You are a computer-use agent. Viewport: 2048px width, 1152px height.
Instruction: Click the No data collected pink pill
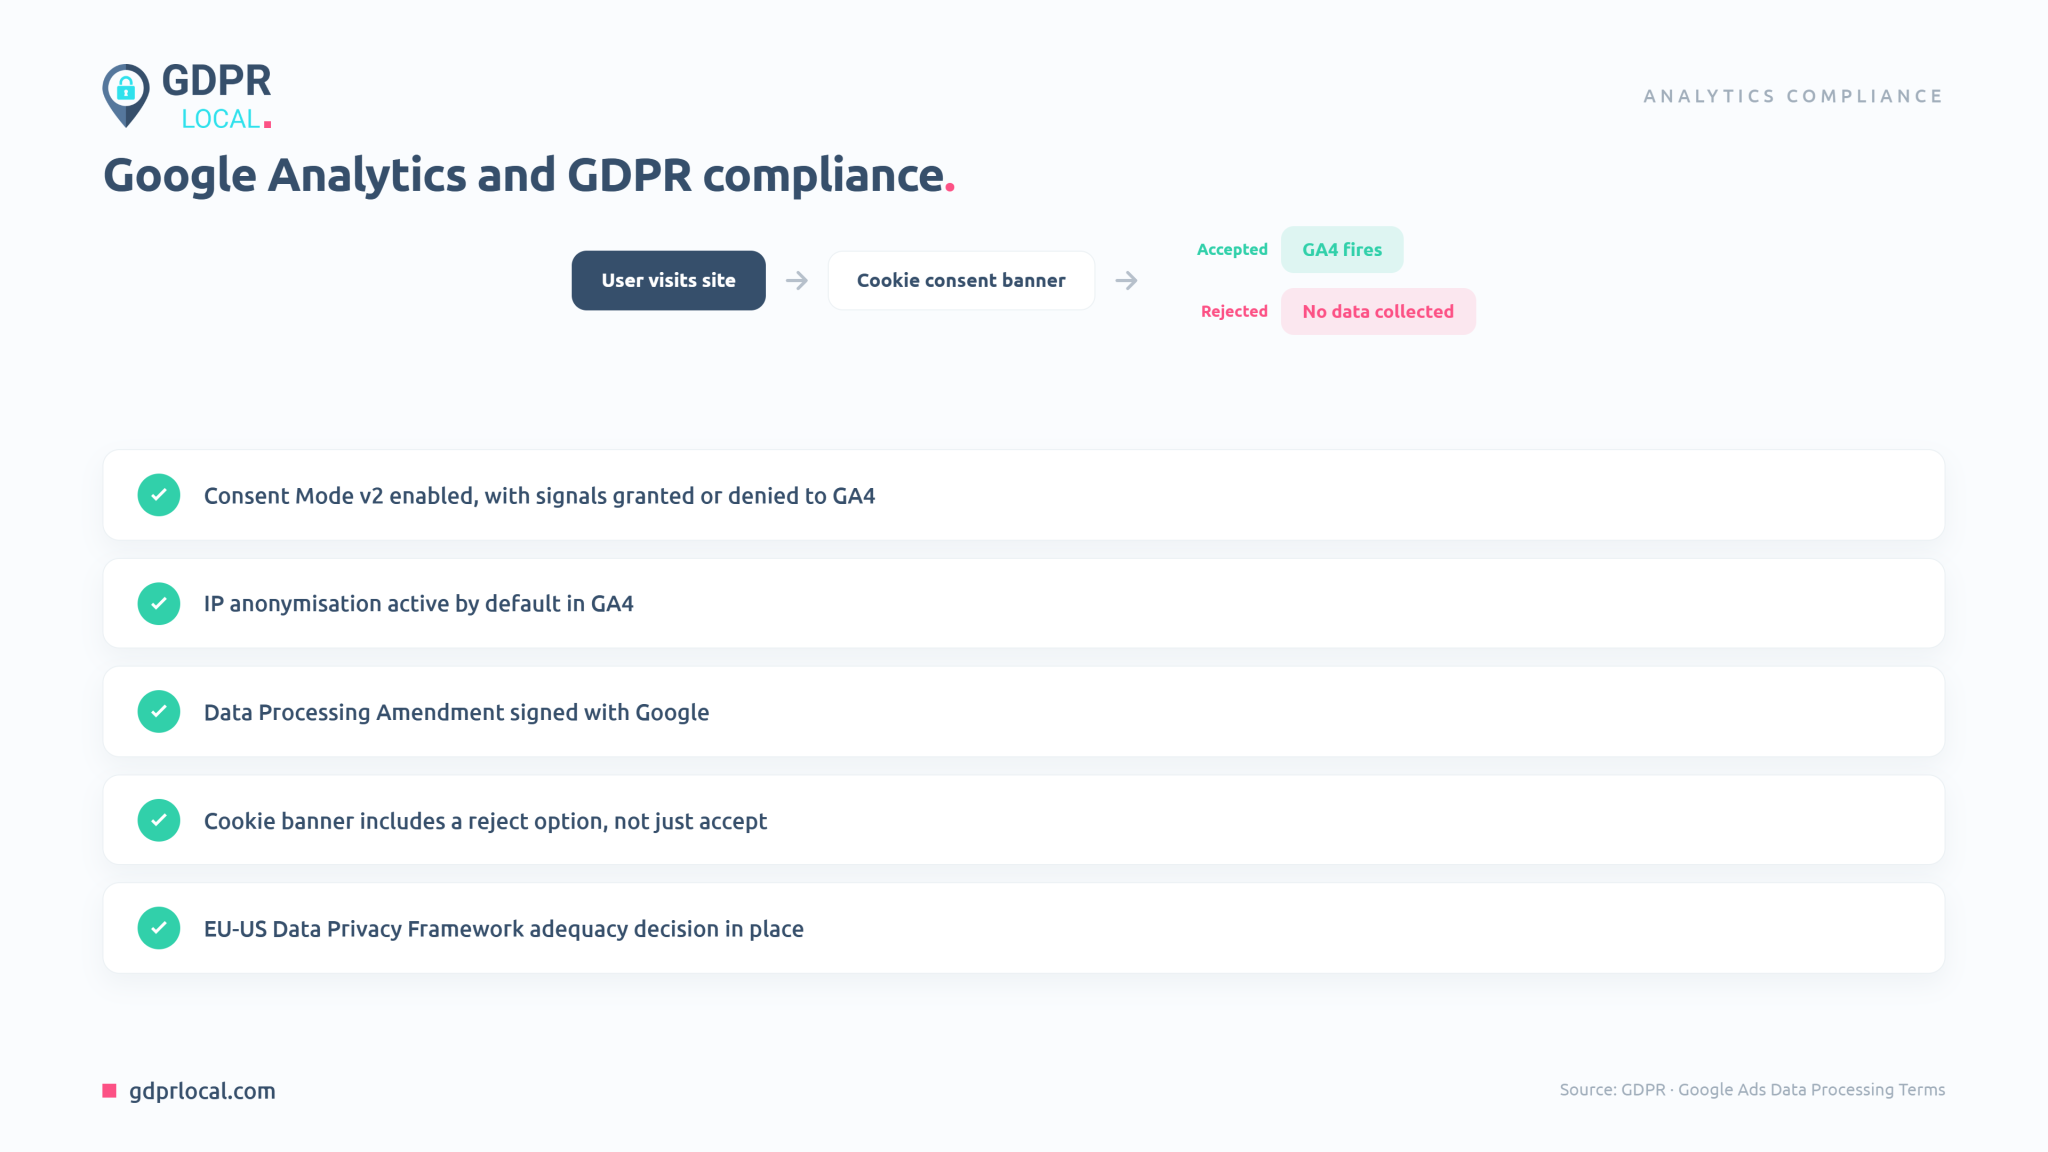[1378, 311]
